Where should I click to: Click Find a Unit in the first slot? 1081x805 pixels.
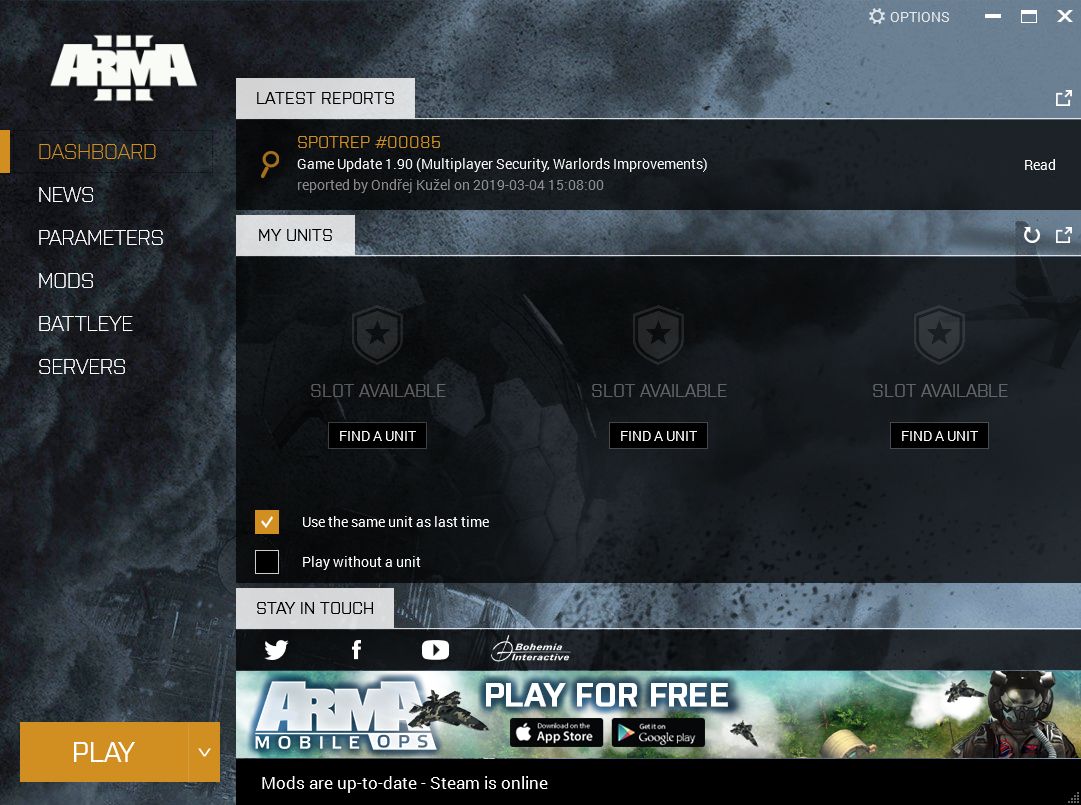tap(377, 436)
